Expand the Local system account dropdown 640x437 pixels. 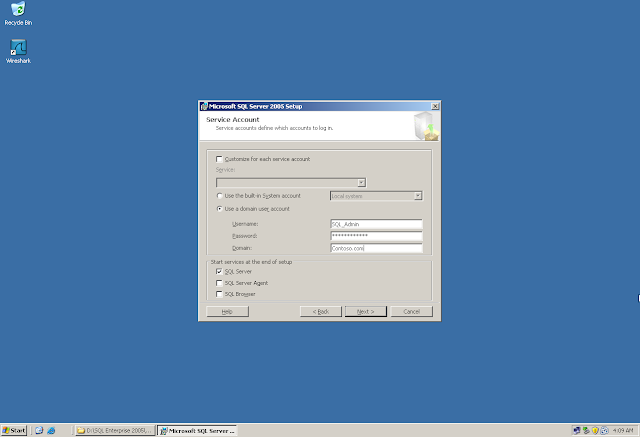tap(418, 196)
